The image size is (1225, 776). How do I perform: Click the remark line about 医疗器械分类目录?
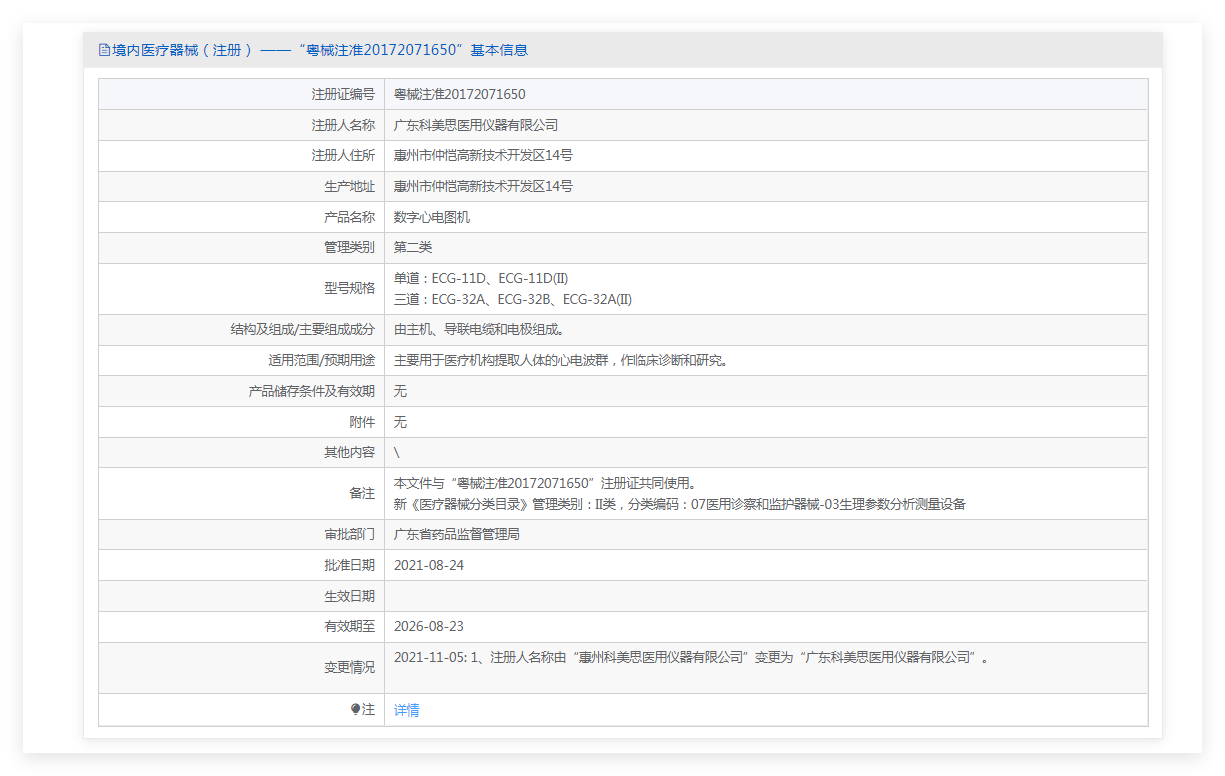[680, 504]
